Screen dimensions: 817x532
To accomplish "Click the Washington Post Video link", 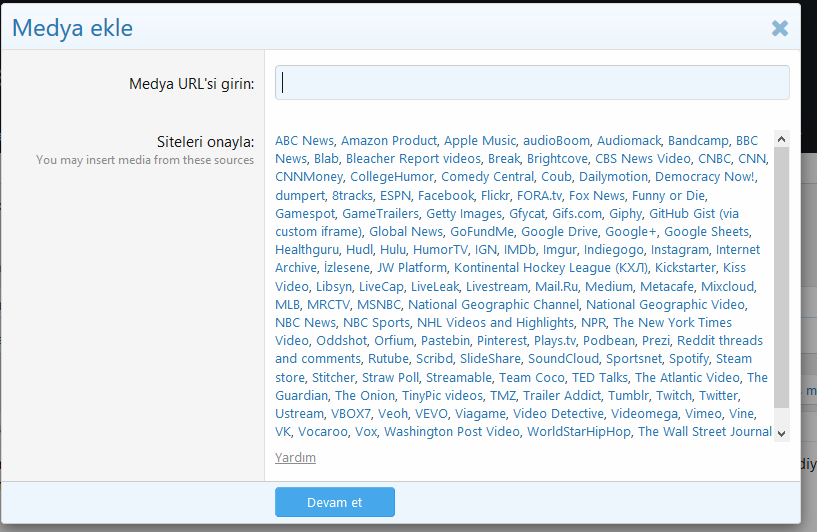I will pyautogui.click(x=452, y=432).
